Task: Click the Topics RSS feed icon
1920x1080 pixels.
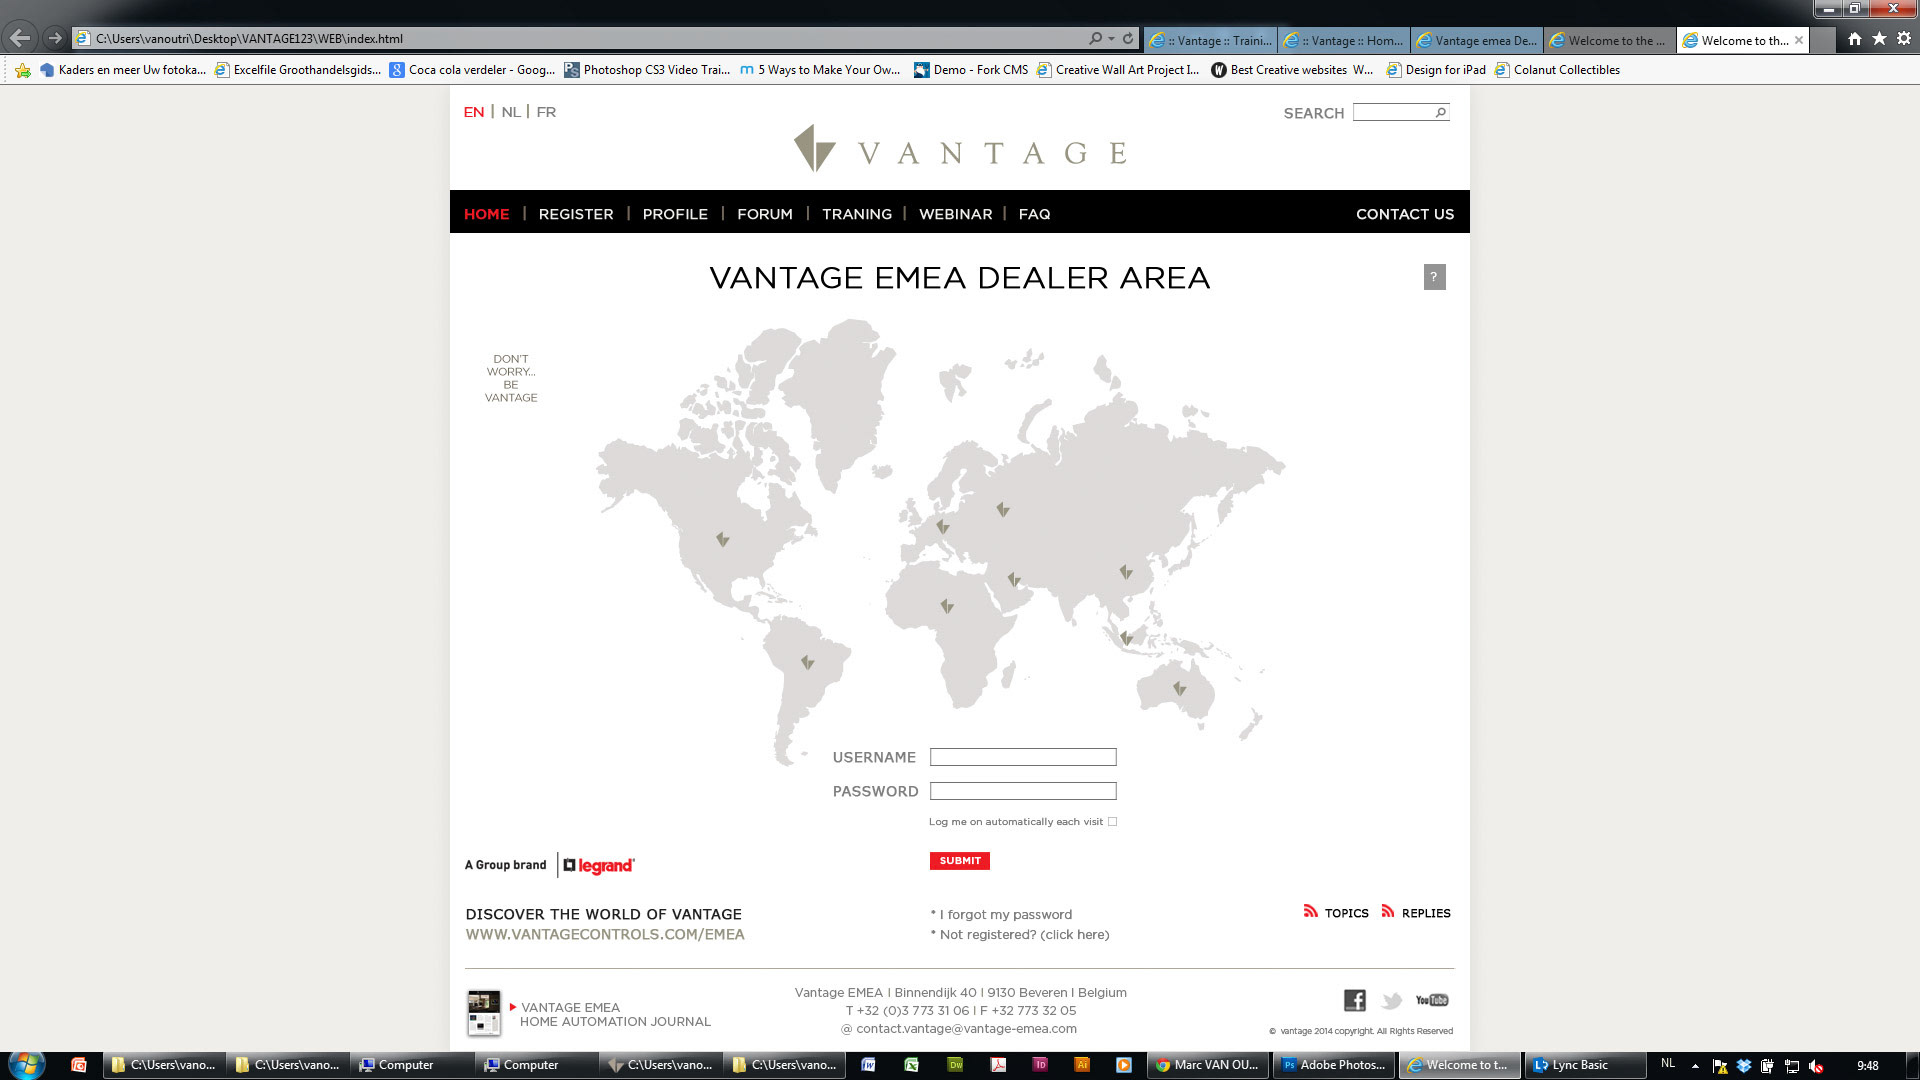Action: tap(1310, 911)
